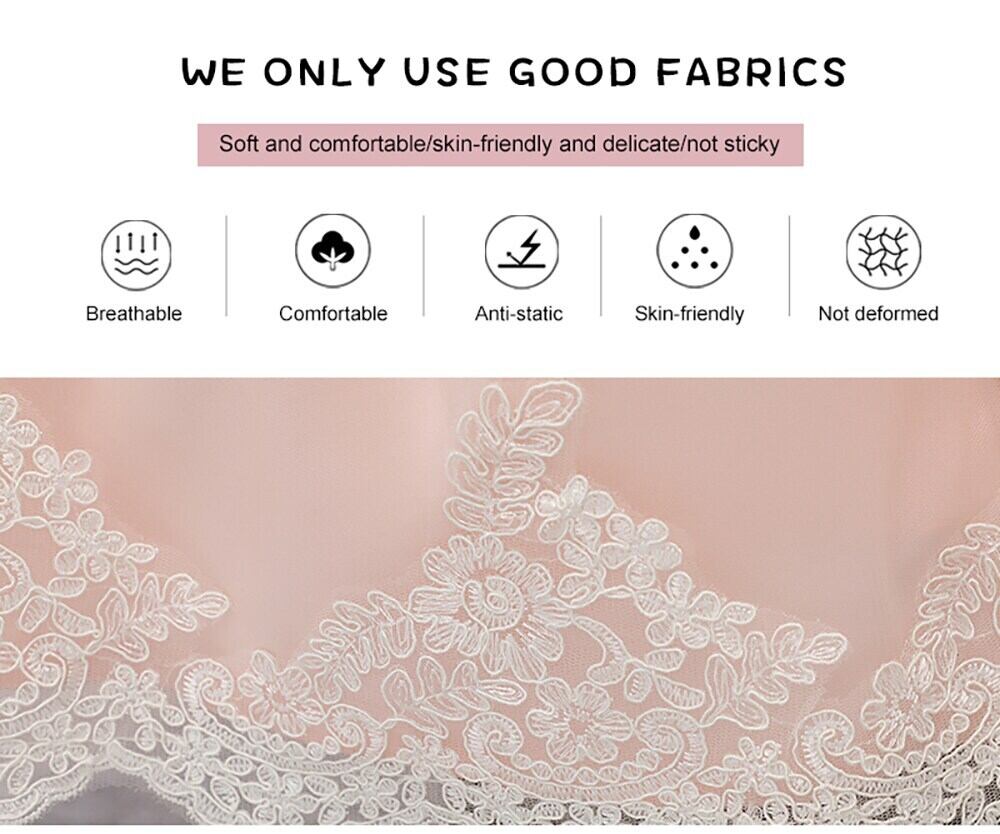This screenshot has width=1000, height=834.
Task: Select the Anti-static label
Action: [518, 314]
